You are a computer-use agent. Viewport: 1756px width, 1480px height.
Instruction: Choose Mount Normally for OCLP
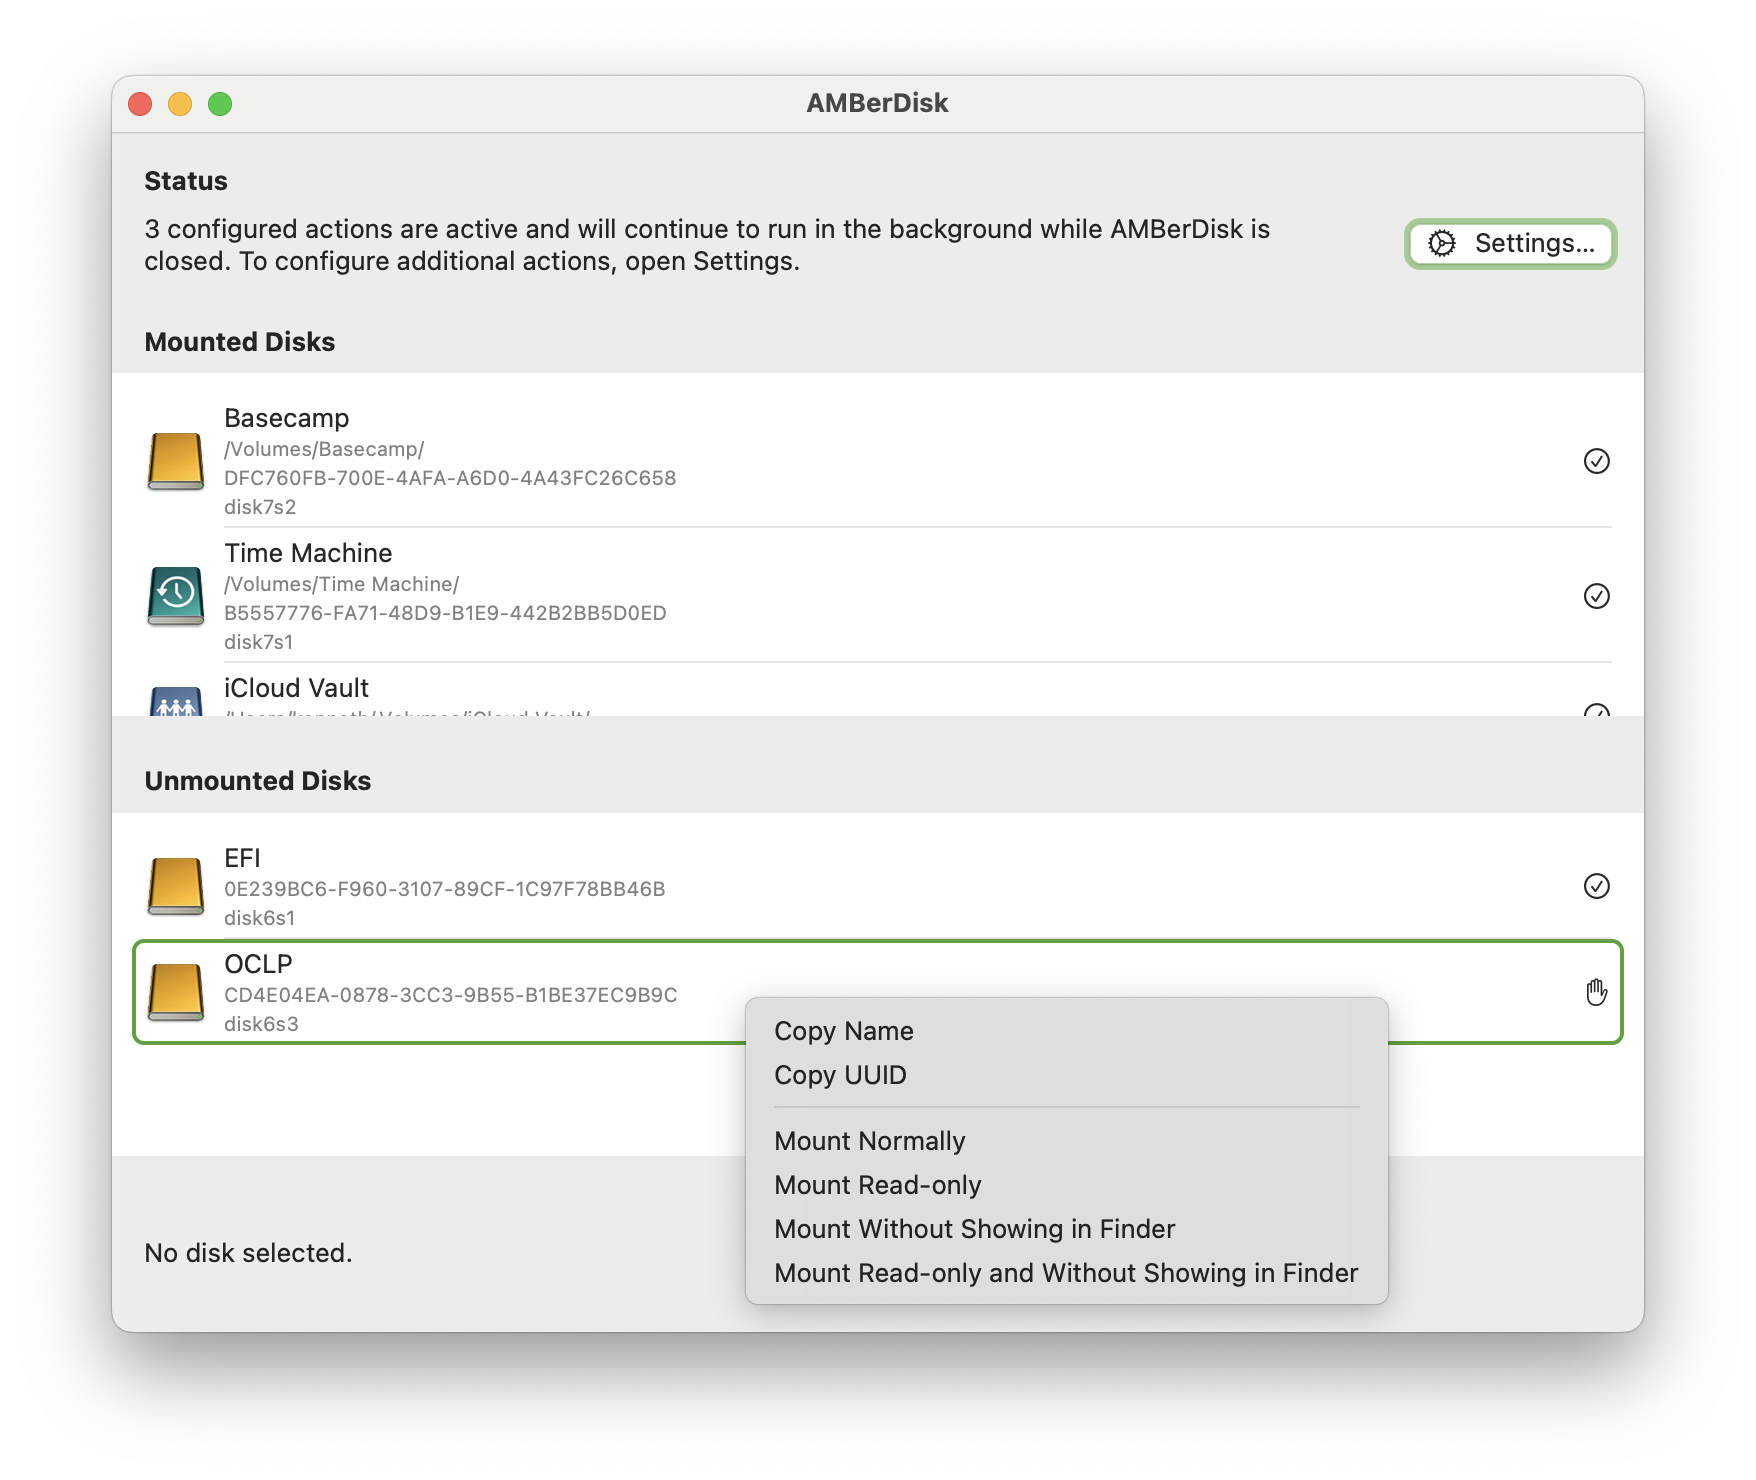pyautogui.click(x=868, y=1140)
